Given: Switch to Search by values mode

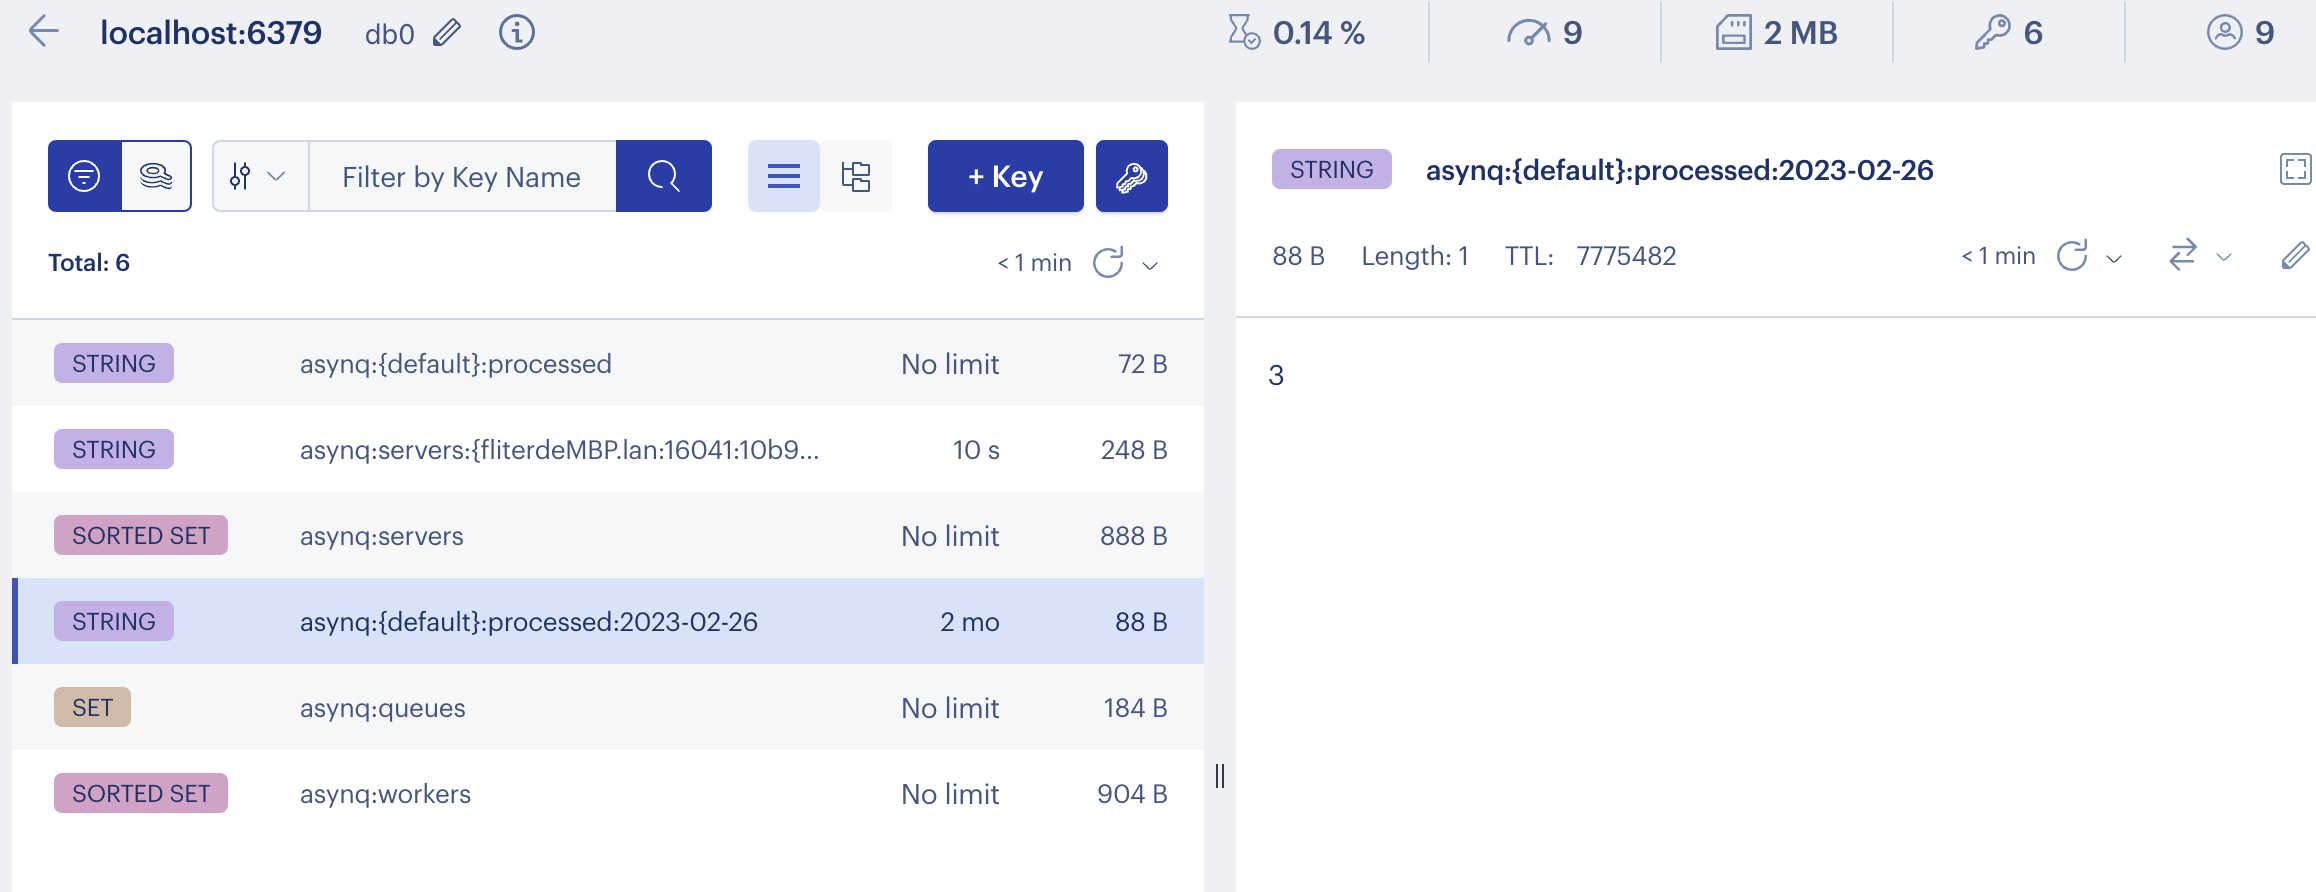Looking at the screenshot, I should (x=156, y=176).
